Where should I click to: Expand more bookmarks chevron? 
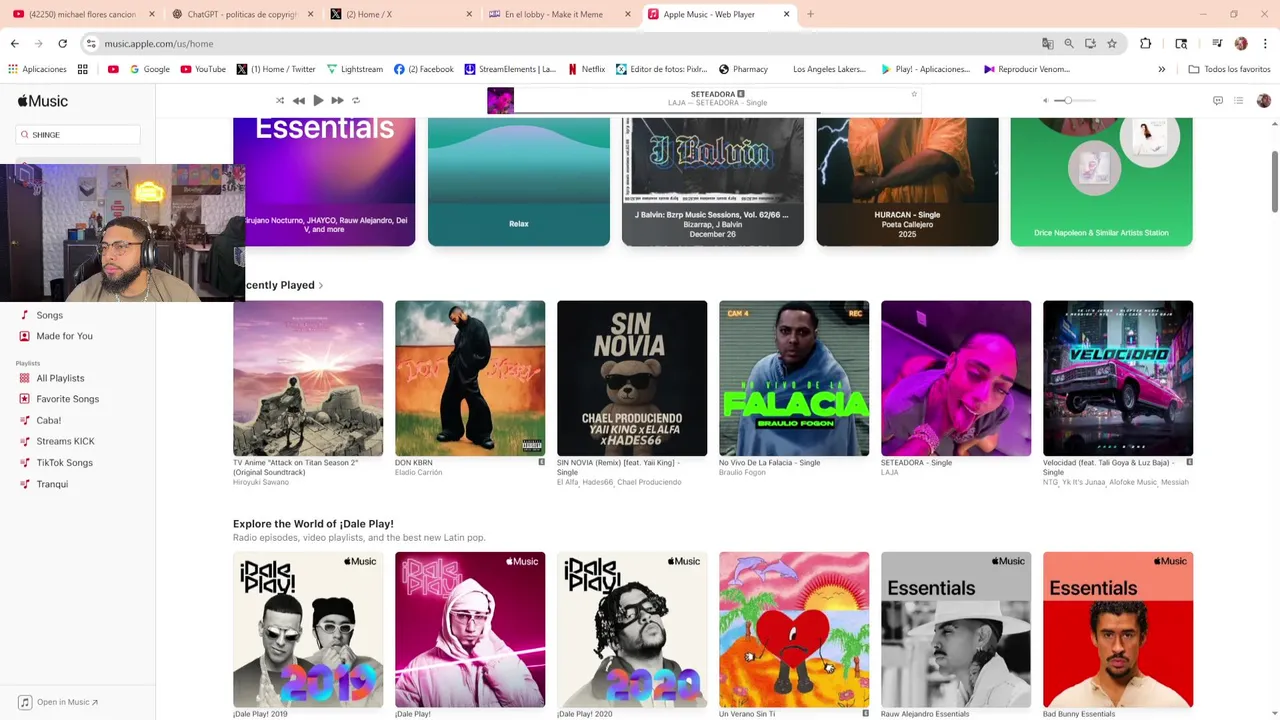click(1161, 69)
